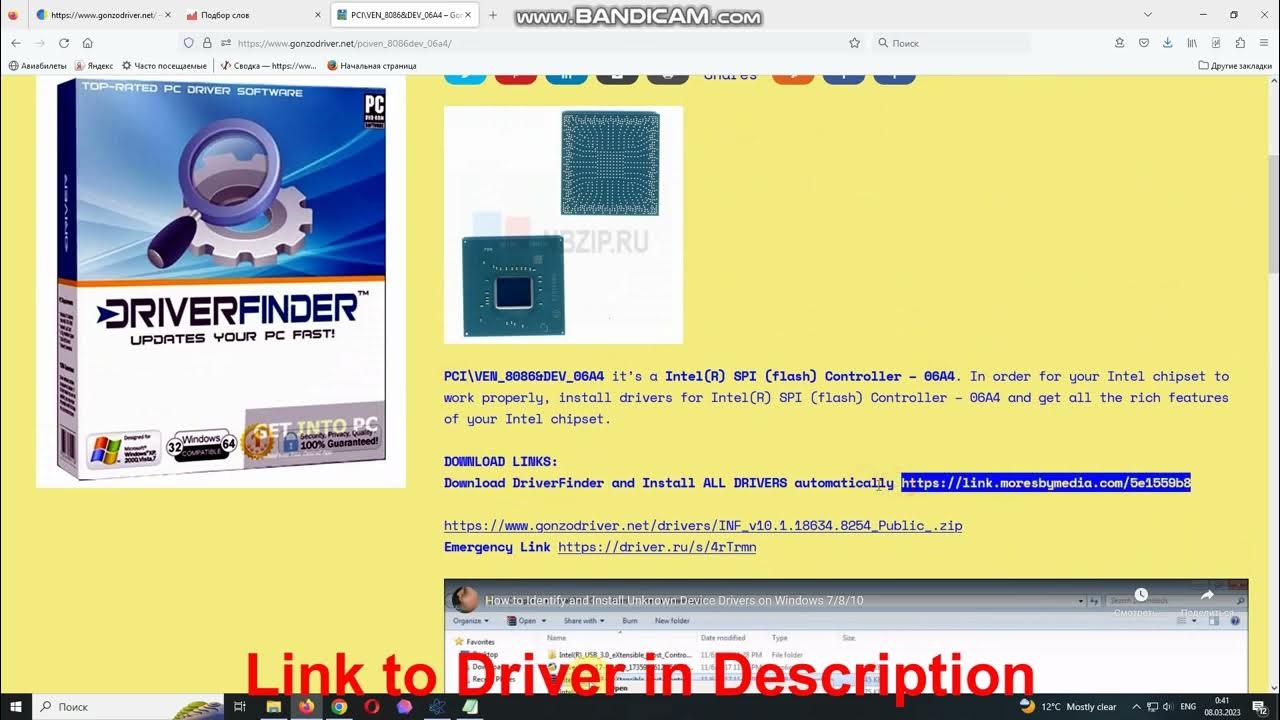1280x720 pixels.
Task: Focus the taskbar Поиск search field
Action: coord(128,706)
